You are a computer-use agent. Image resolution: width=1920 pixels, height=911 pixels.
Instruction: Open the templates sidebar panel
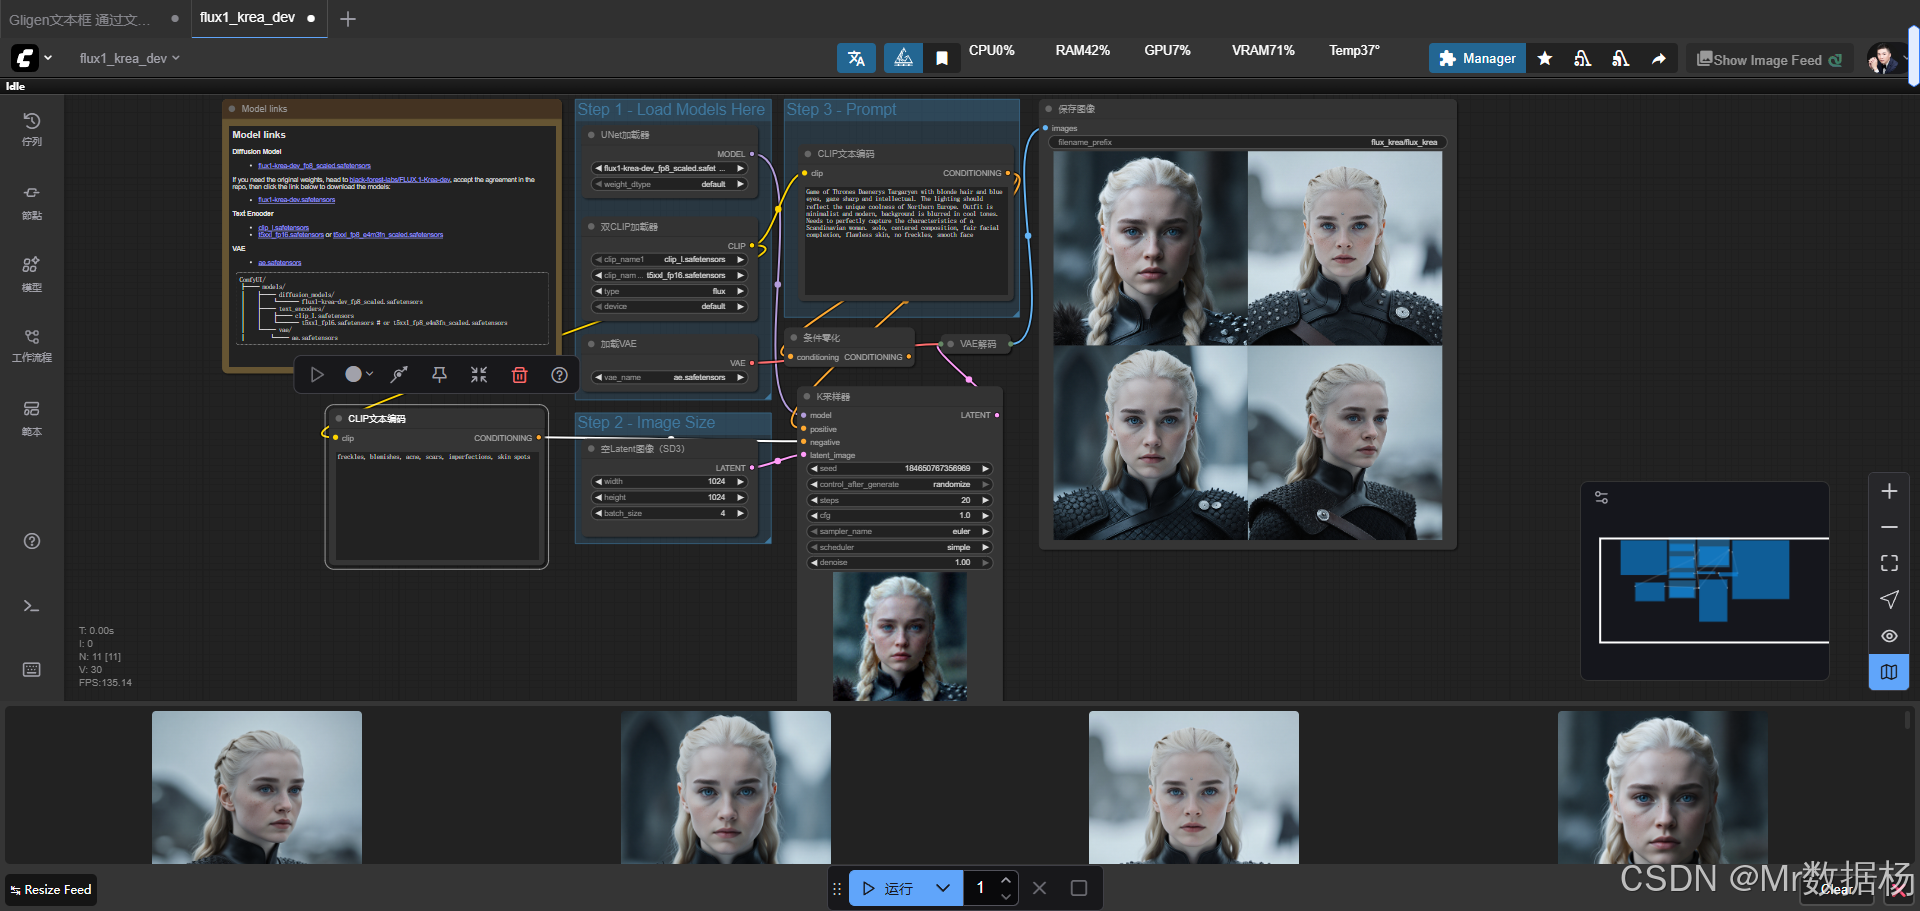[x=32, y=418]
